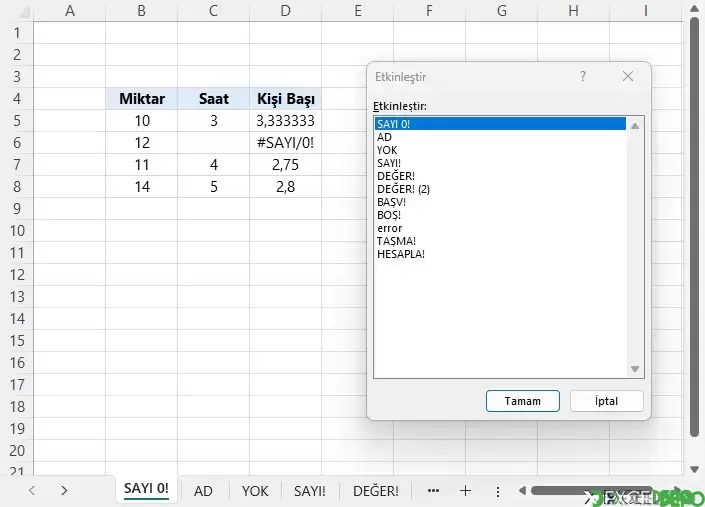Select row 12 header
705x507 pixels.
(x=17, y=275)
